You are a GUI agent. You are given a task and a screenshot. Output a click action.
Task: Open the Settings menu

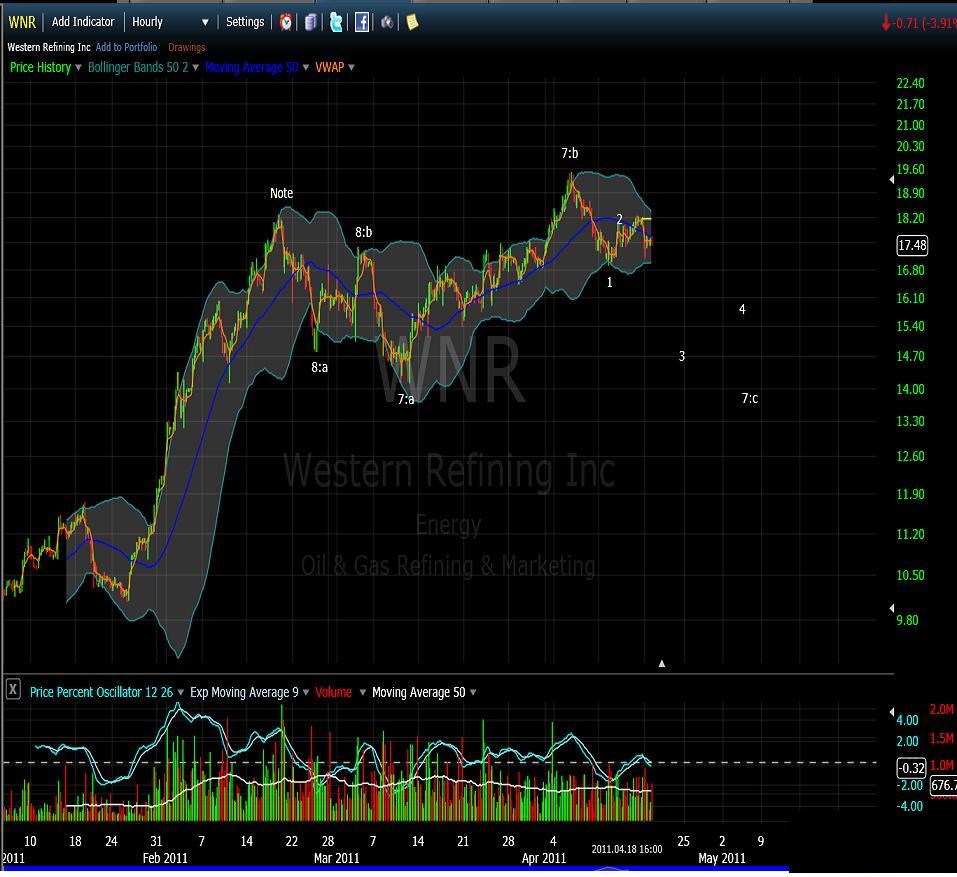click(245, 22)
